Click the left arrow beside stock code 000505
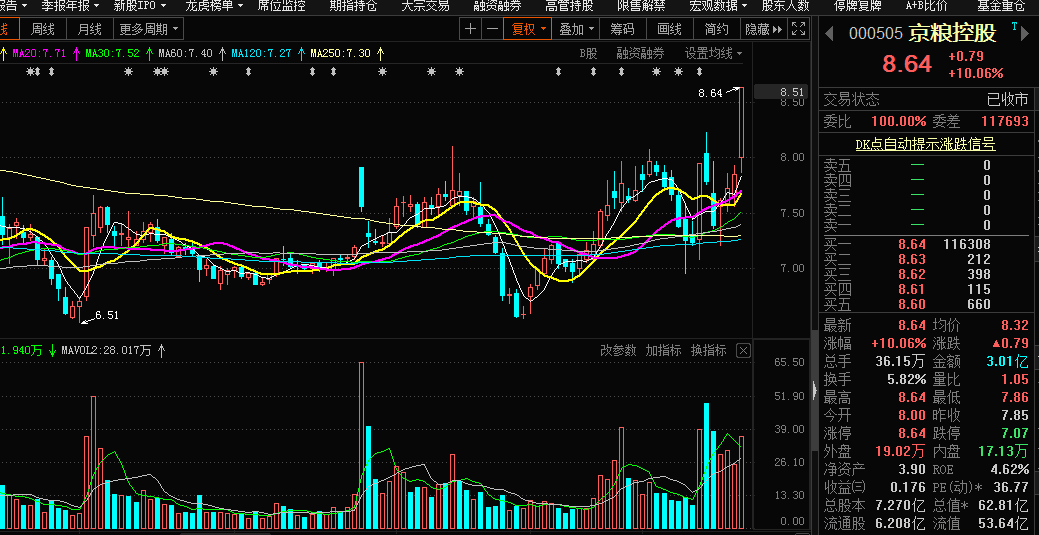The image size is (1039, 535). [829, 33]
